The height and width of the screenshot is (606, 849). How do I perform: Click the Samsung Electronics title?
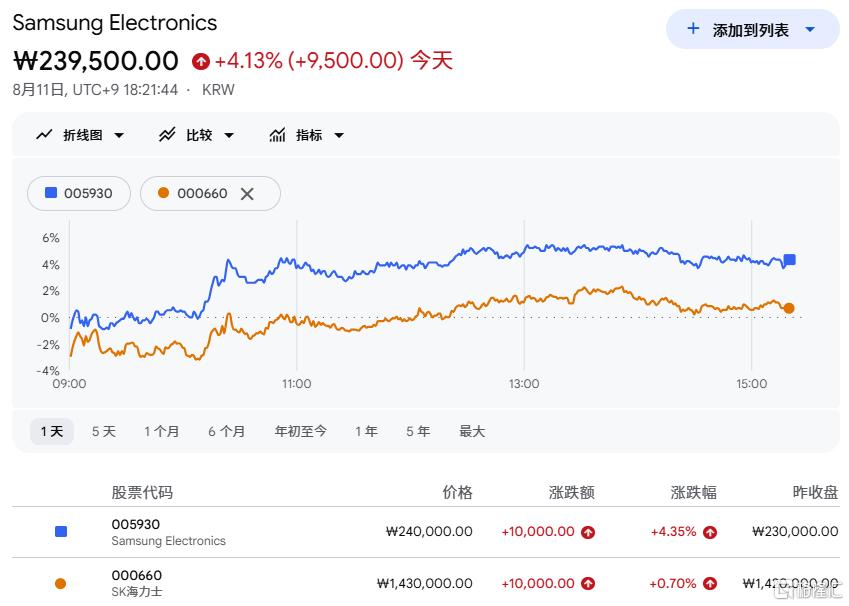115,23
